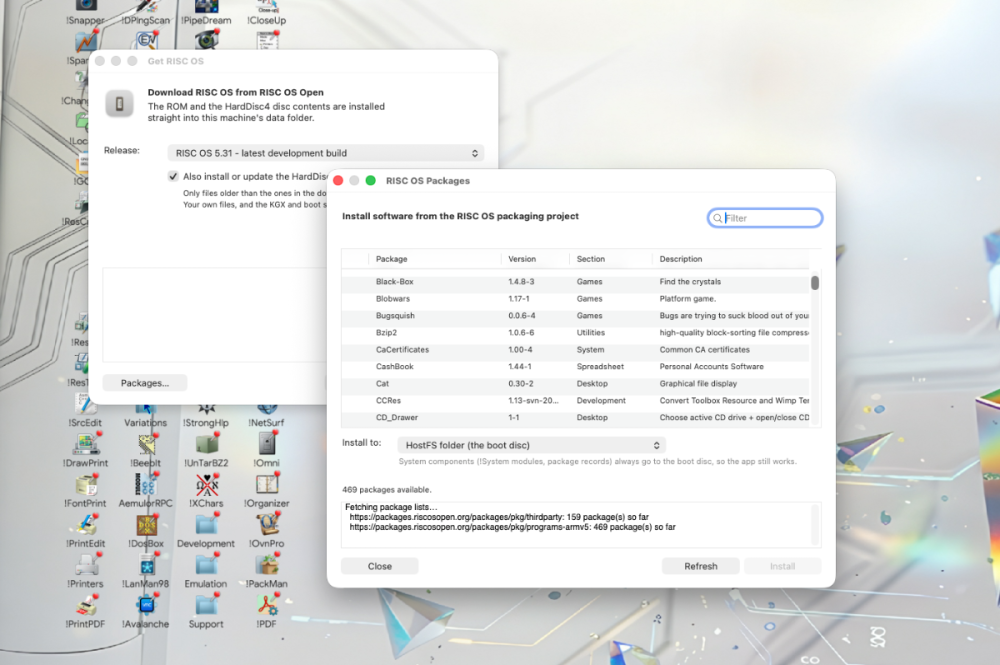The width and height of the screenshot is (1000, 665).
Task: Open the !PackMan icon
Action: pyautogui.click(x=267, y=565)
